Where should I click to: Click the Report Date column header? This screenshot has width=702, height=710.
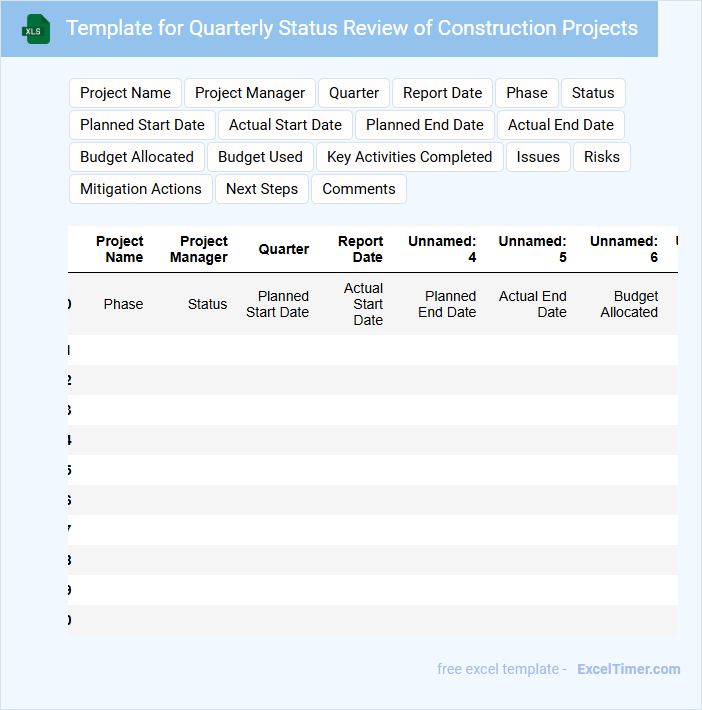click(361, 249)
